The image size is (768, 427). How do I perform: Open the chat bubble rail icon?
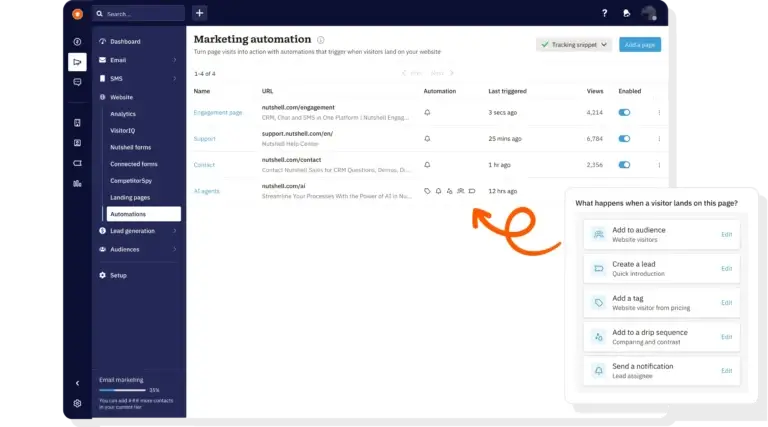point(77,82)
